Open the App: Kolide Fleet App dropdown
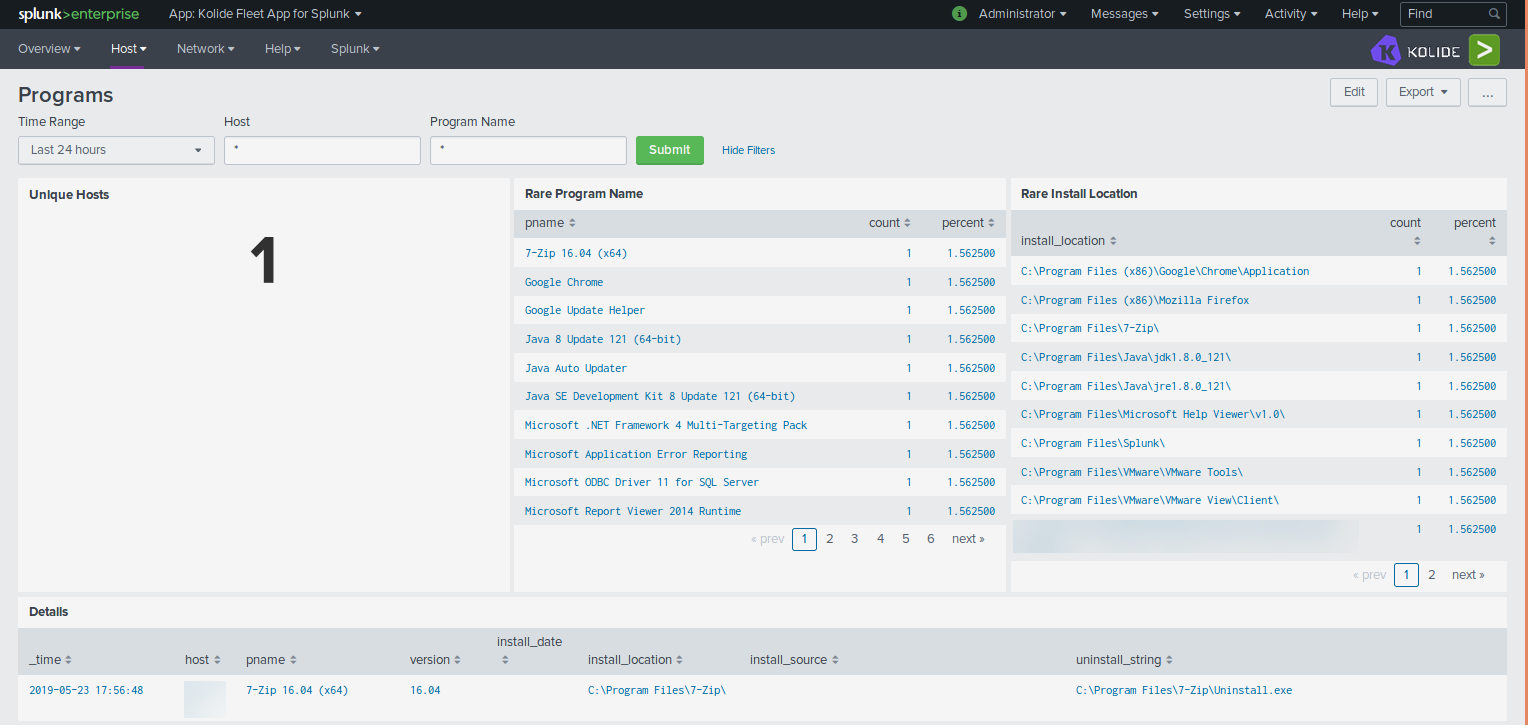 pos(265,14)
